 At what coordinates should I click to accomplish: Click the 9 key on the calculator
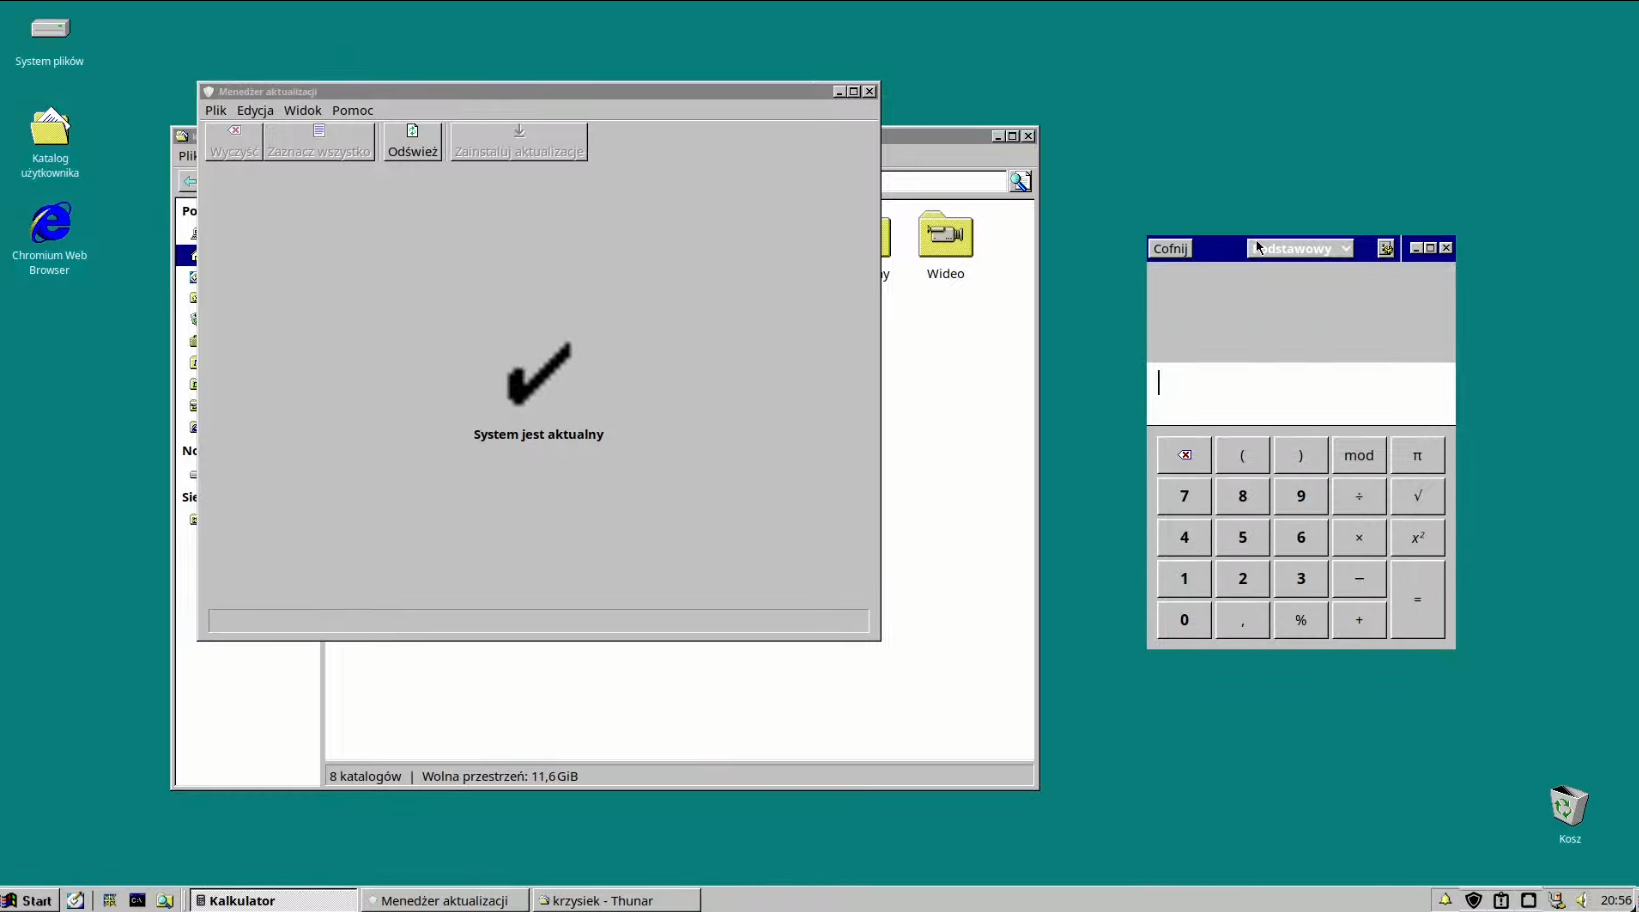point(1301,496)
